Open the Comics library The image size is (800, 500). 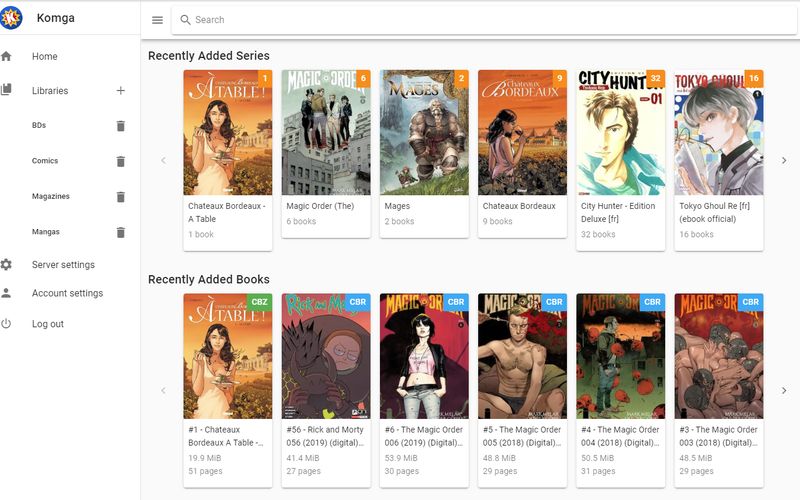coord(45,161)
